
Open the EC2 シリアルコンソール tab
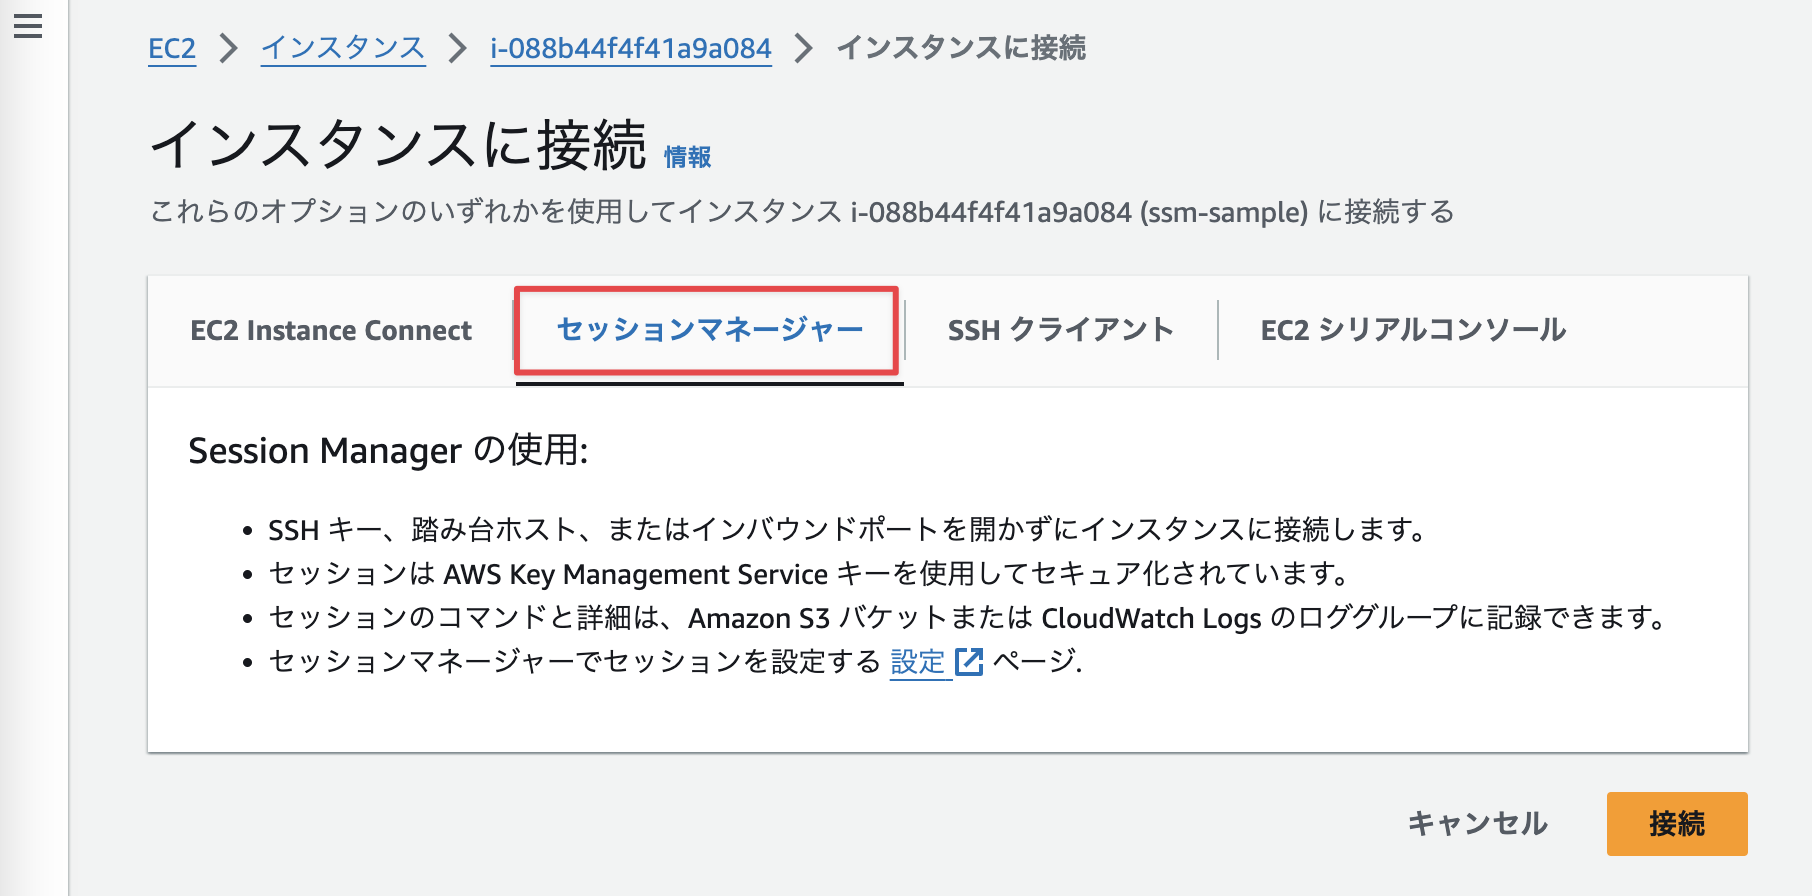tap(1413, 330)
